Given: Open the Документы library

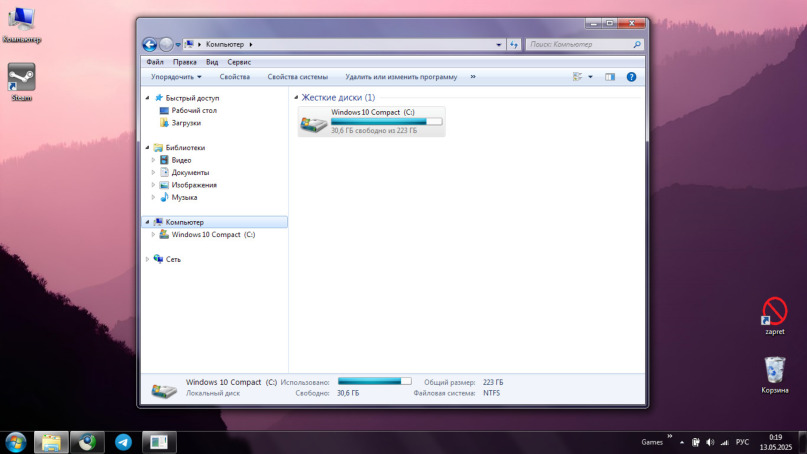Looking at the screenshot, I should pos(190,172).
